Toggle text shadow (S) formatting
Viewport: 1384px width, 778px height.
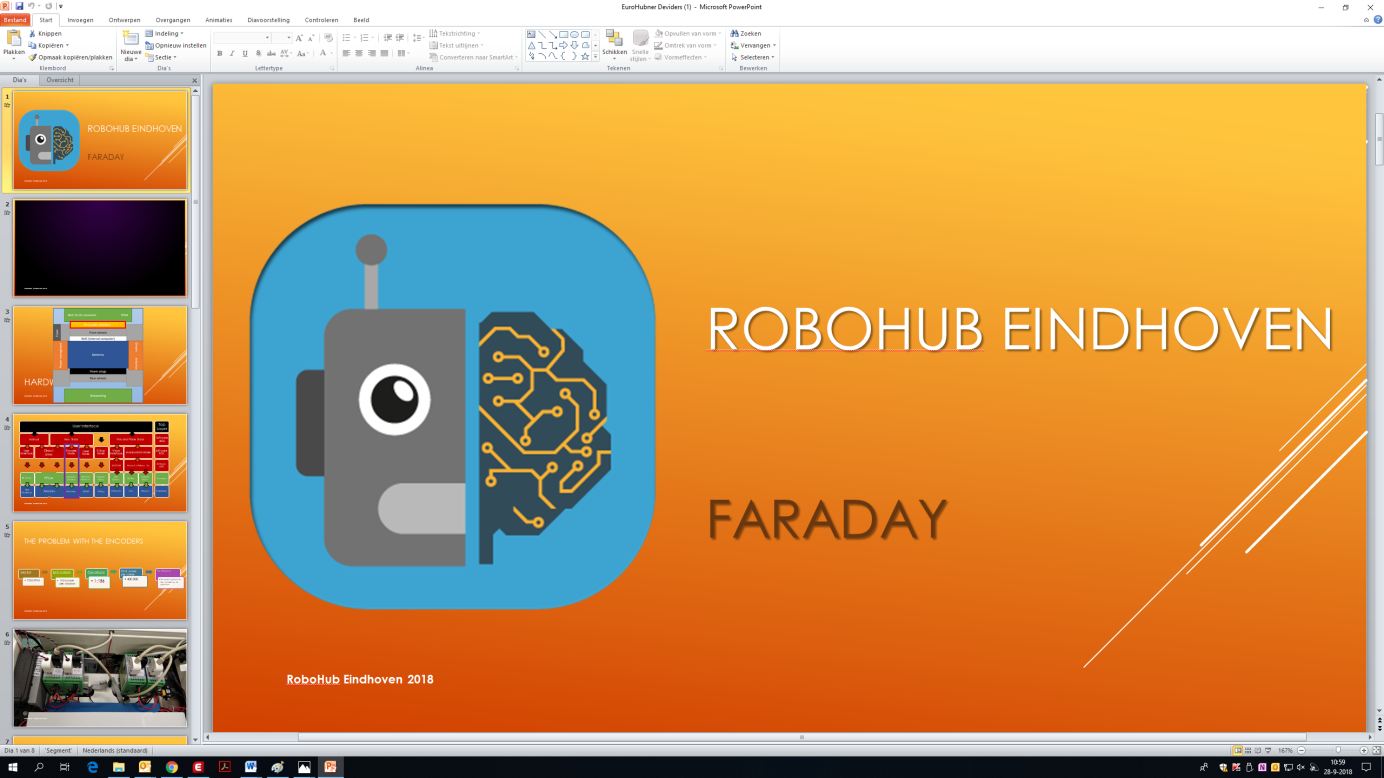[x=258, y=53]
